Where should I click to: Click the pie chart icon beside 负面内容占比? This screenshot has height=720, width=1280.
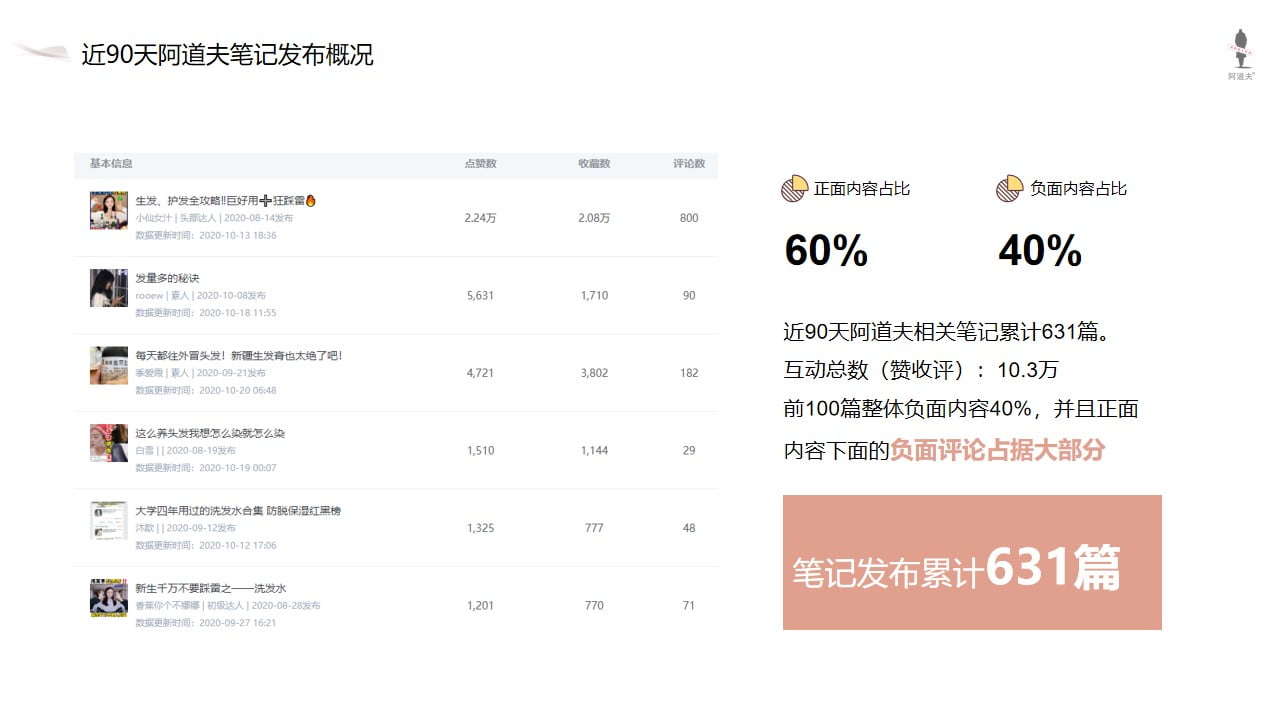click(1010, 188)
